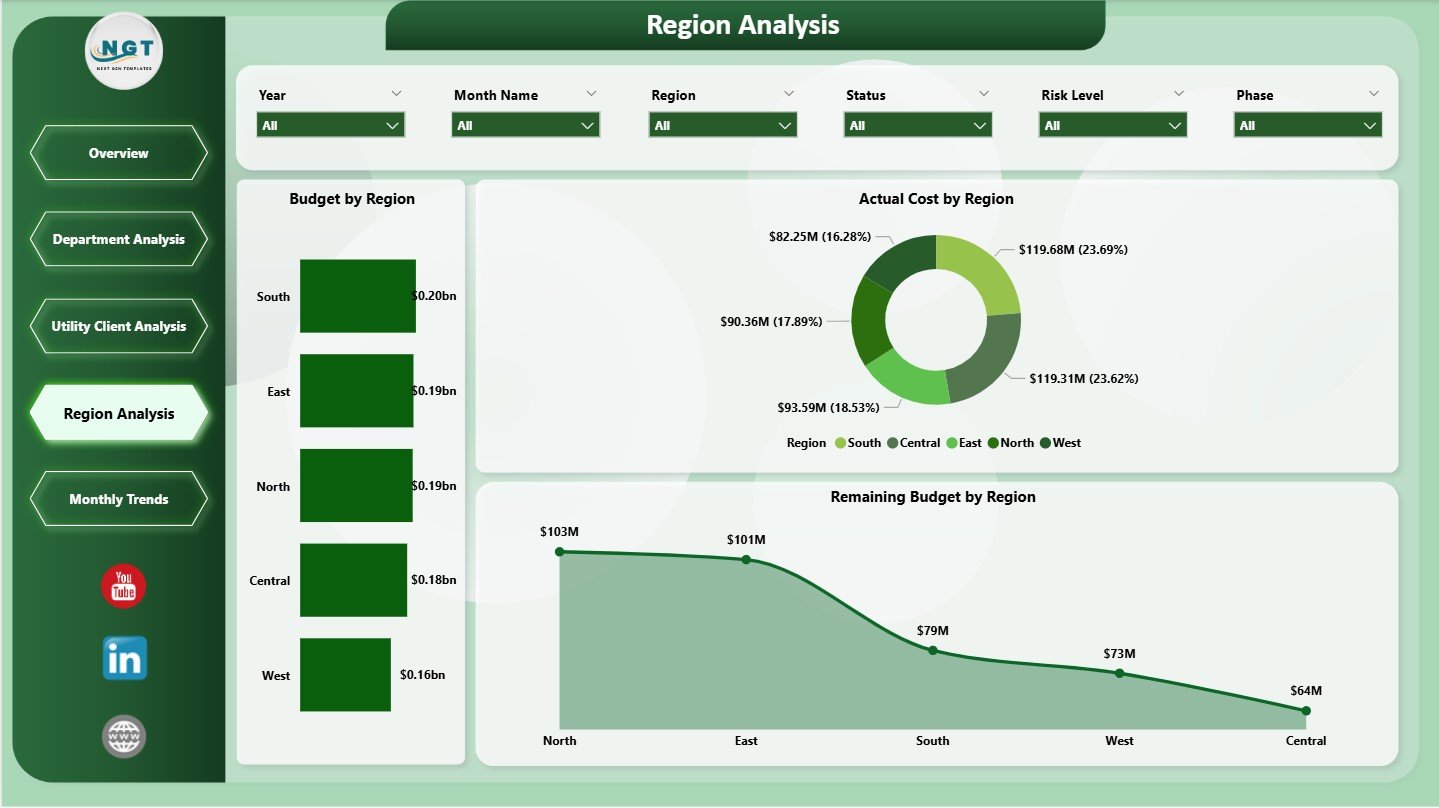This screenshot has height=808, width=1439.
Task: Open the Department Analysis page
Action: point(118,239)
